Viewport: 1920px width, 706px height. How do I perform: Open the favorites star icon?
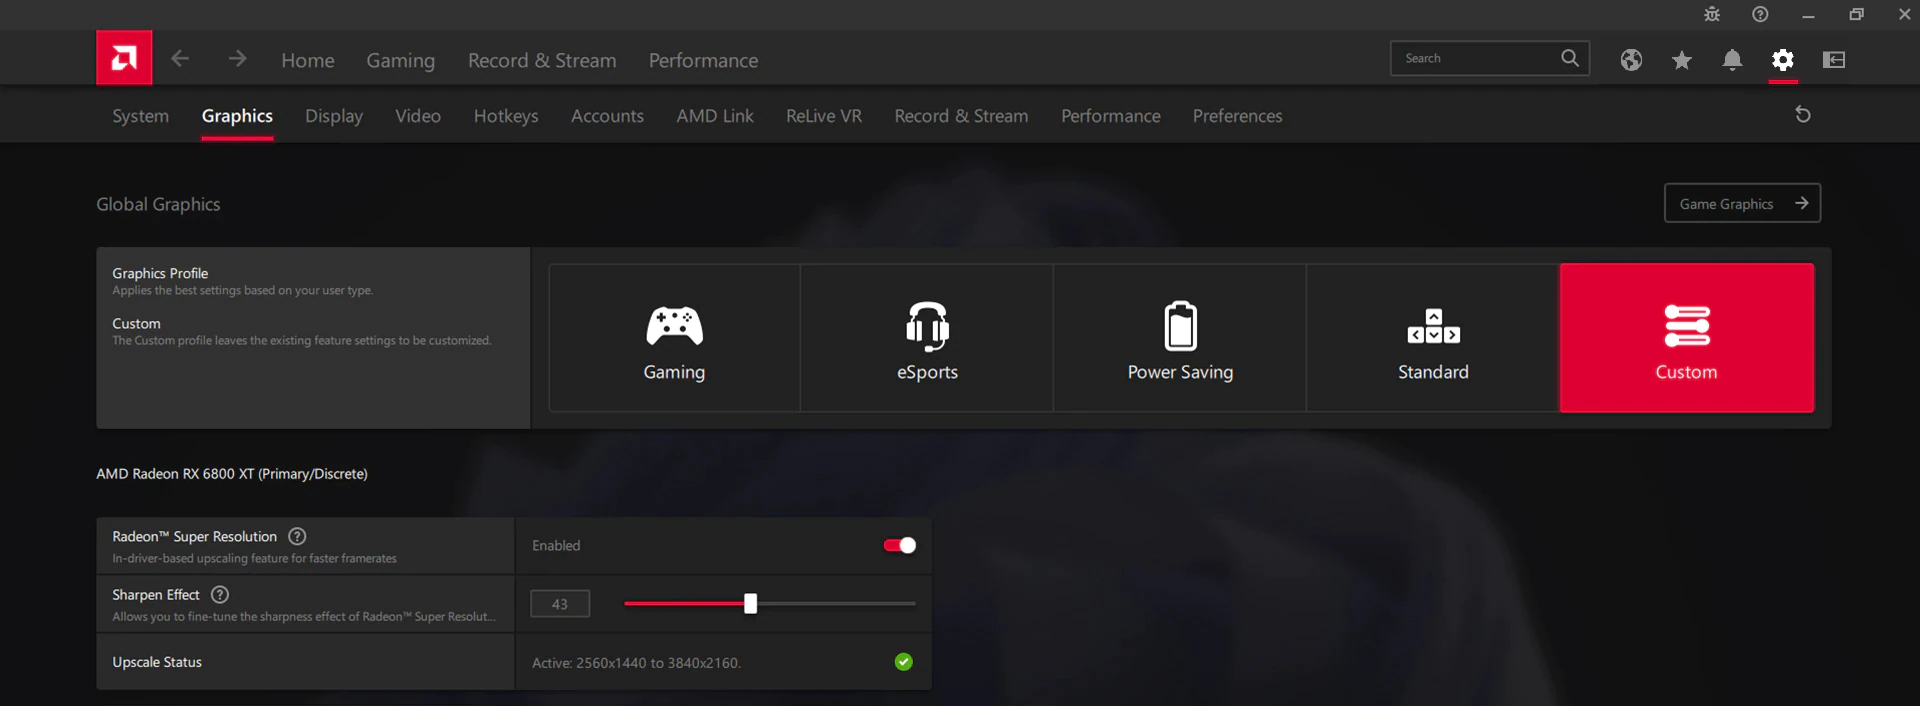1682,60
